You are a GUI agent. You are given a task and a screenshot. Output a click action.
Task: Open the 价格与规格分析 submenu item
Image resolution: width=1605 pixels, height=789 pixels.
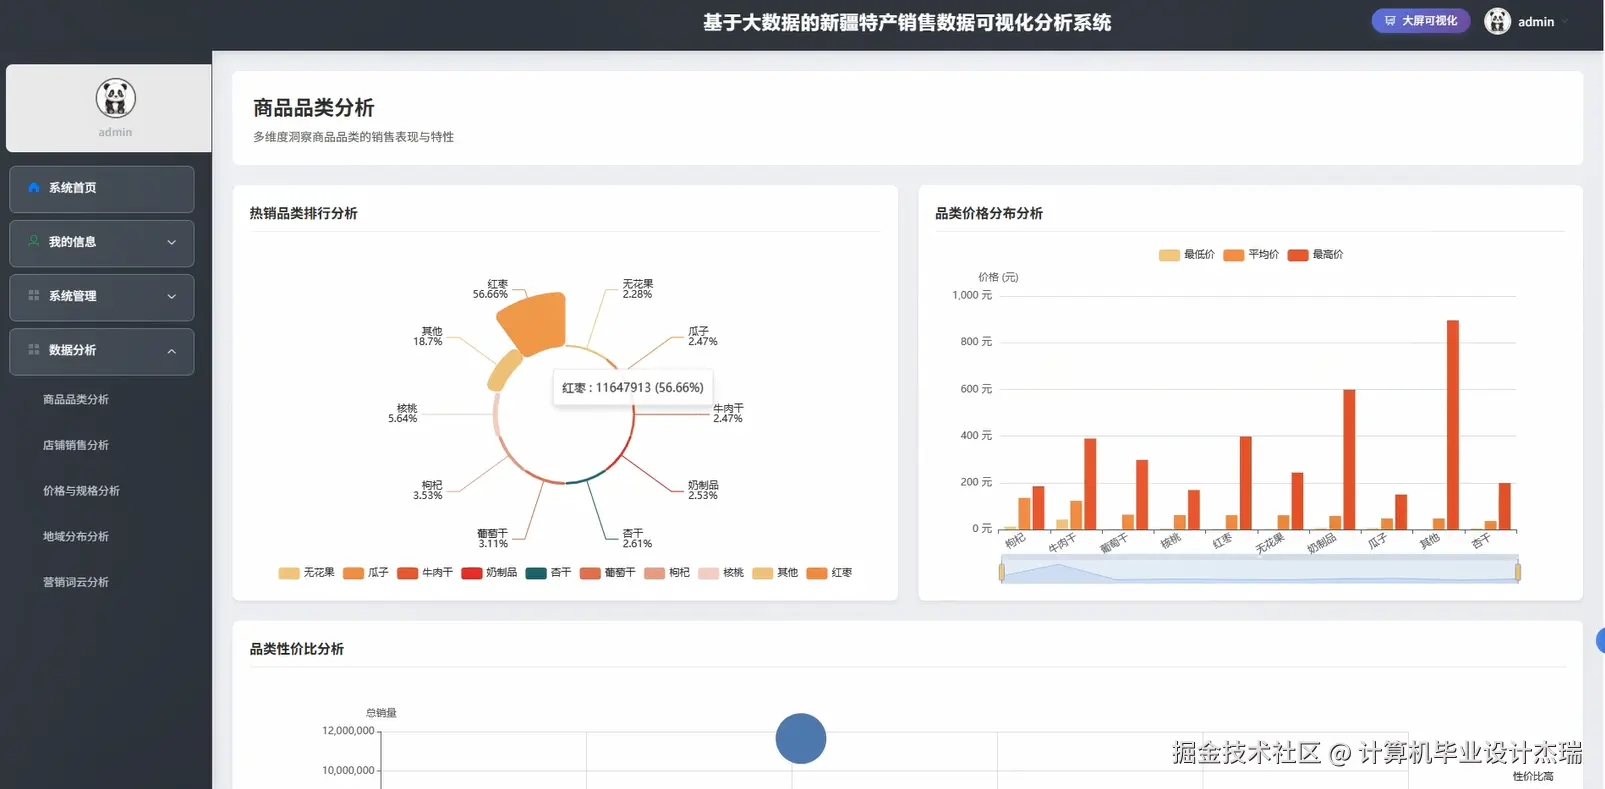click(81, 491)
